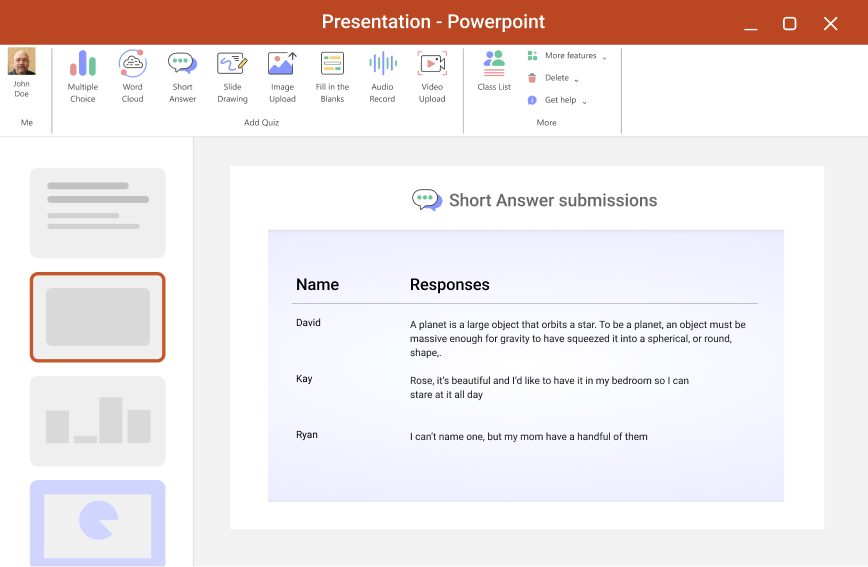This screenshot has height=567, width=868.
Task: Start an Audio Record quiz
Action: click(x=382, y=77)
